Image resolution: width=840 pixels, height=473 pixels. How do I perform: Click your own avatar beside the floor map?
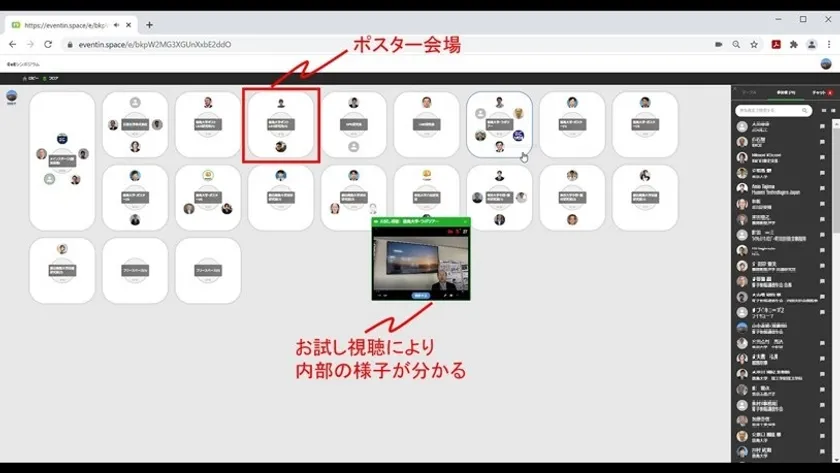coord(11,96)
